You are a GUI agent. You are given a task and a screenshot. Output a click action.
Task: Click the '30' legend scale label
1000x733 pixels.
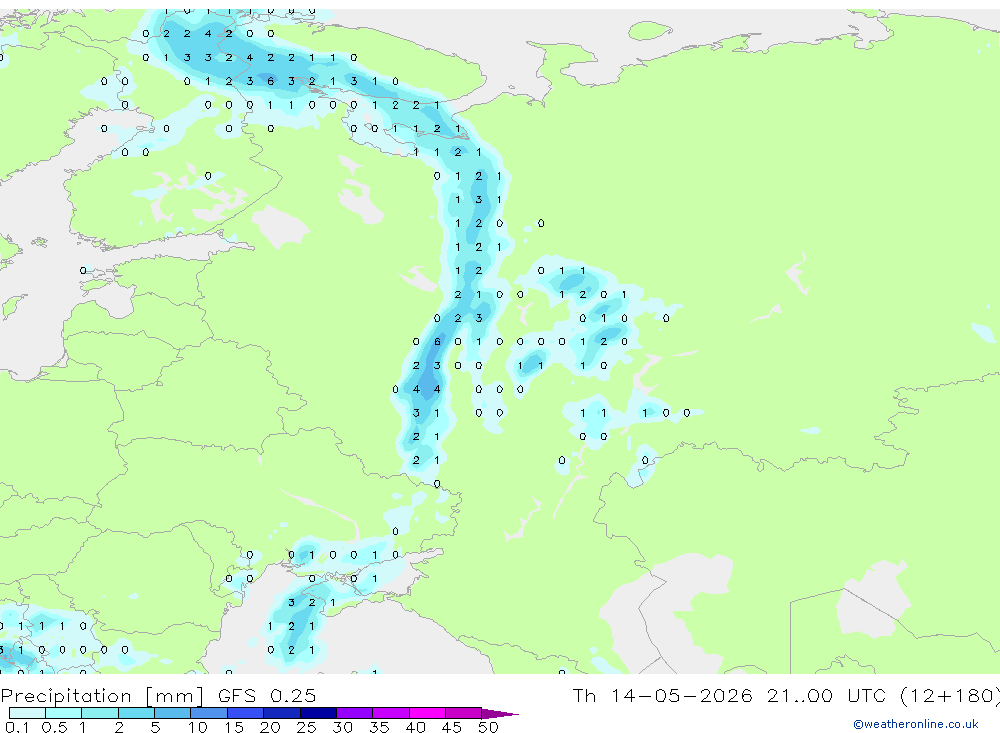[x=342, y=727]
